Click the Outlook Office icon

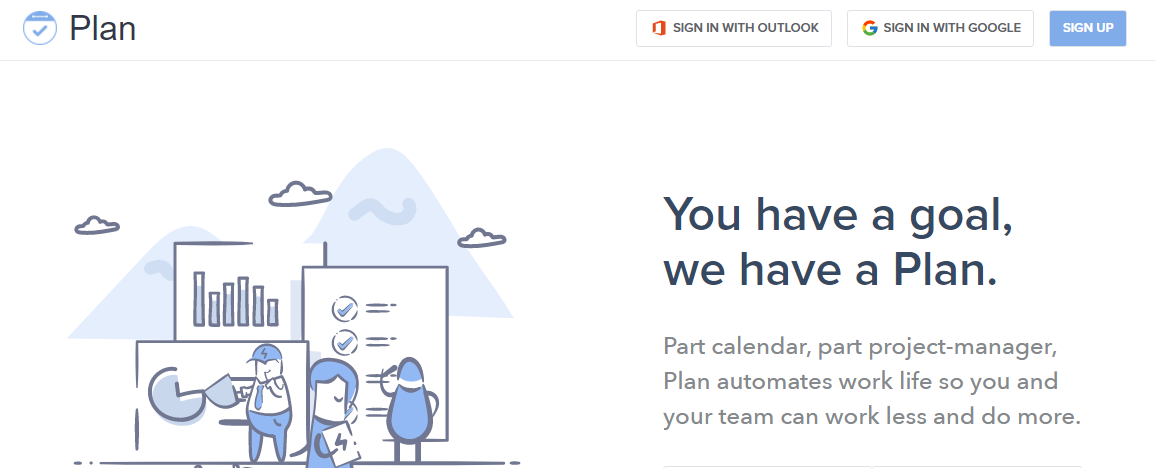(658, 28)
